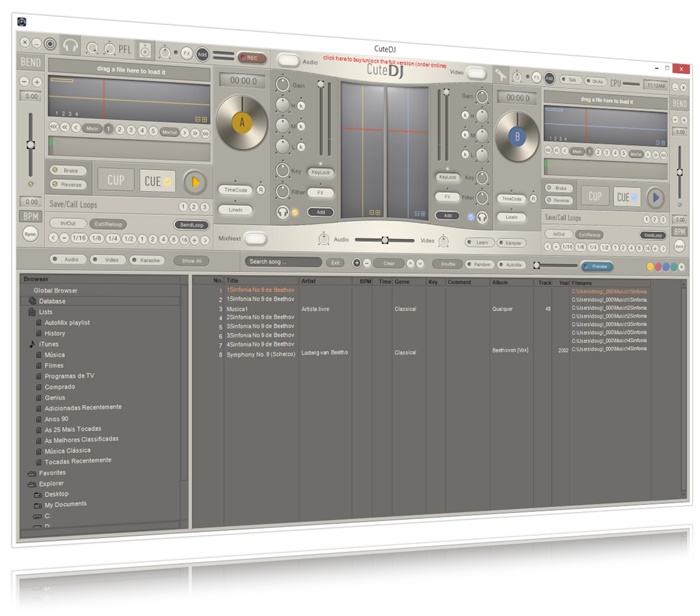Click the blue Preview button
Image resolution: width=700 pixels, height=616 pixels.
click(x=597, y=266)
